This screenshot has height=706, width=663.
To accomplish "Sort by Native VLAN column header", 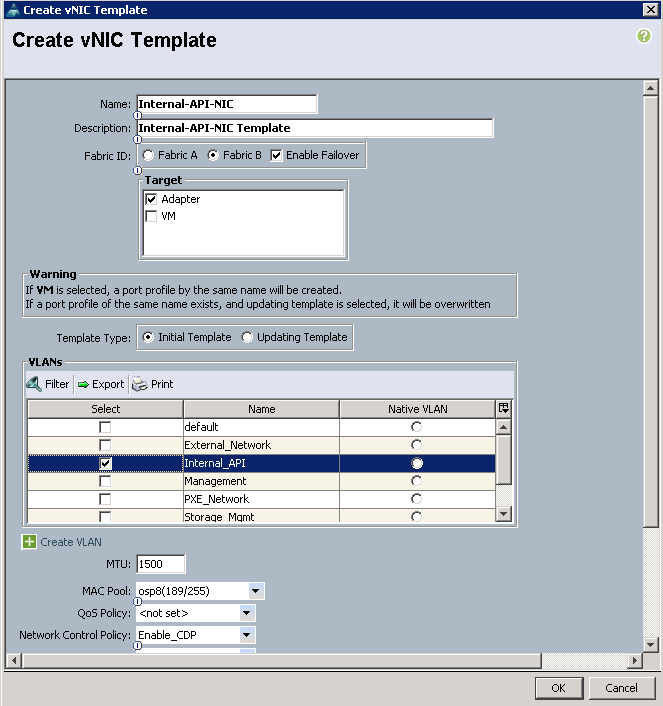I will point(418,409).
